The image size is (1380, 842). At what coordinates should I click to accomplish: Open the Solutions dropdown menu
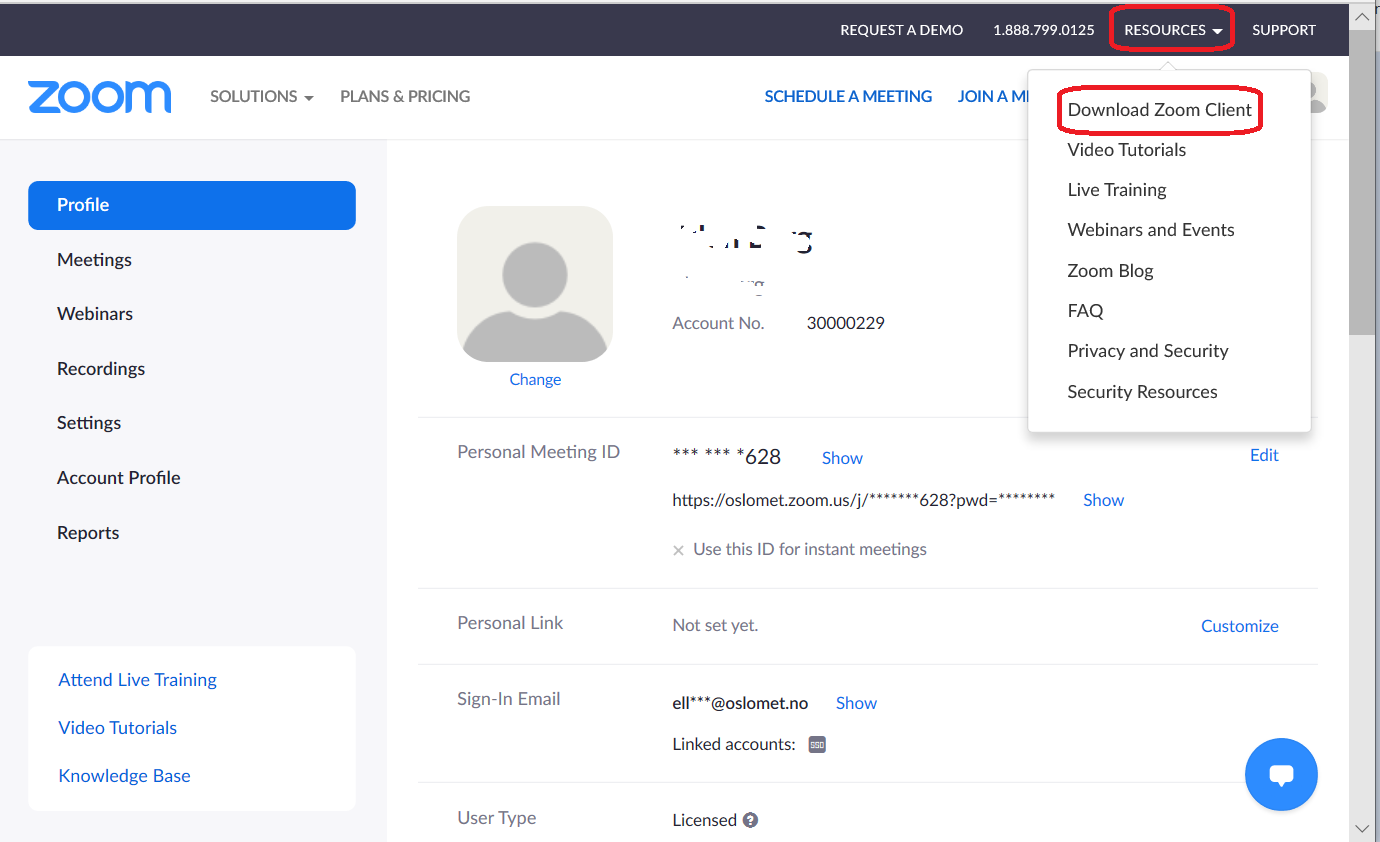click(262, 96)
